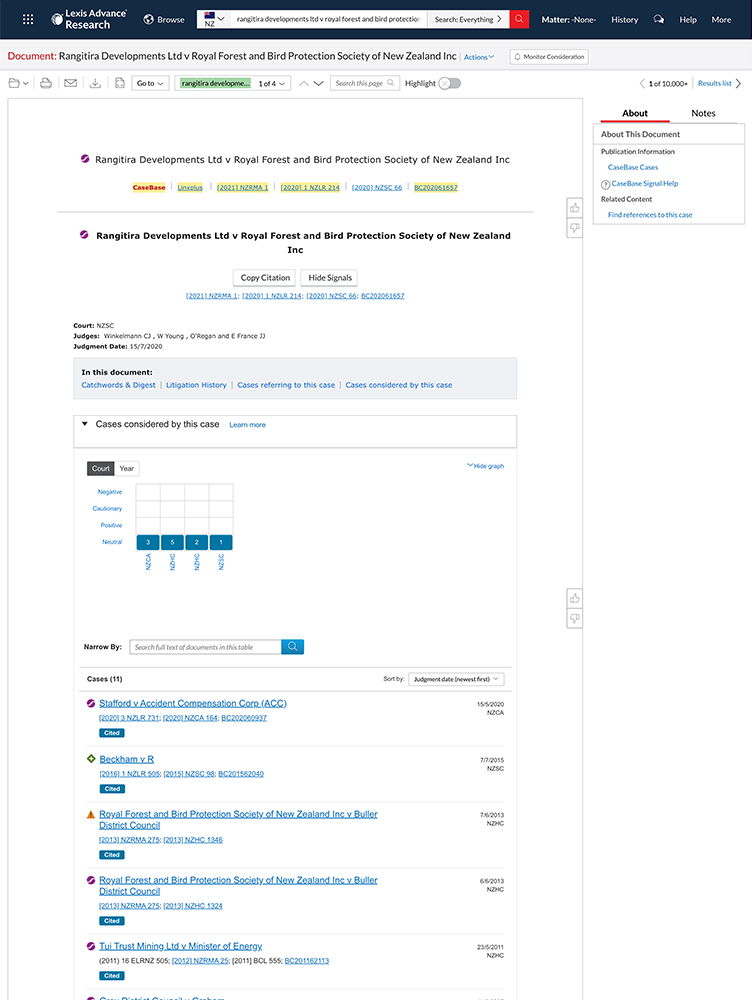Click the download icon in toolbar
The image size is (752, 1000).
pos(95,83)
